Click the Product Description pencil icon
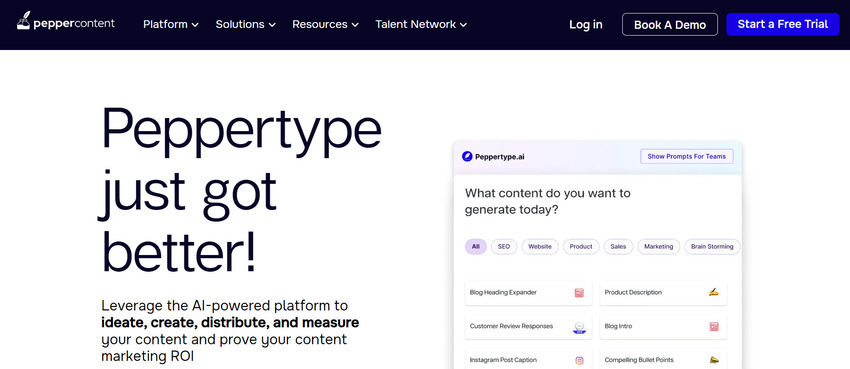 [x=713, y=293]
